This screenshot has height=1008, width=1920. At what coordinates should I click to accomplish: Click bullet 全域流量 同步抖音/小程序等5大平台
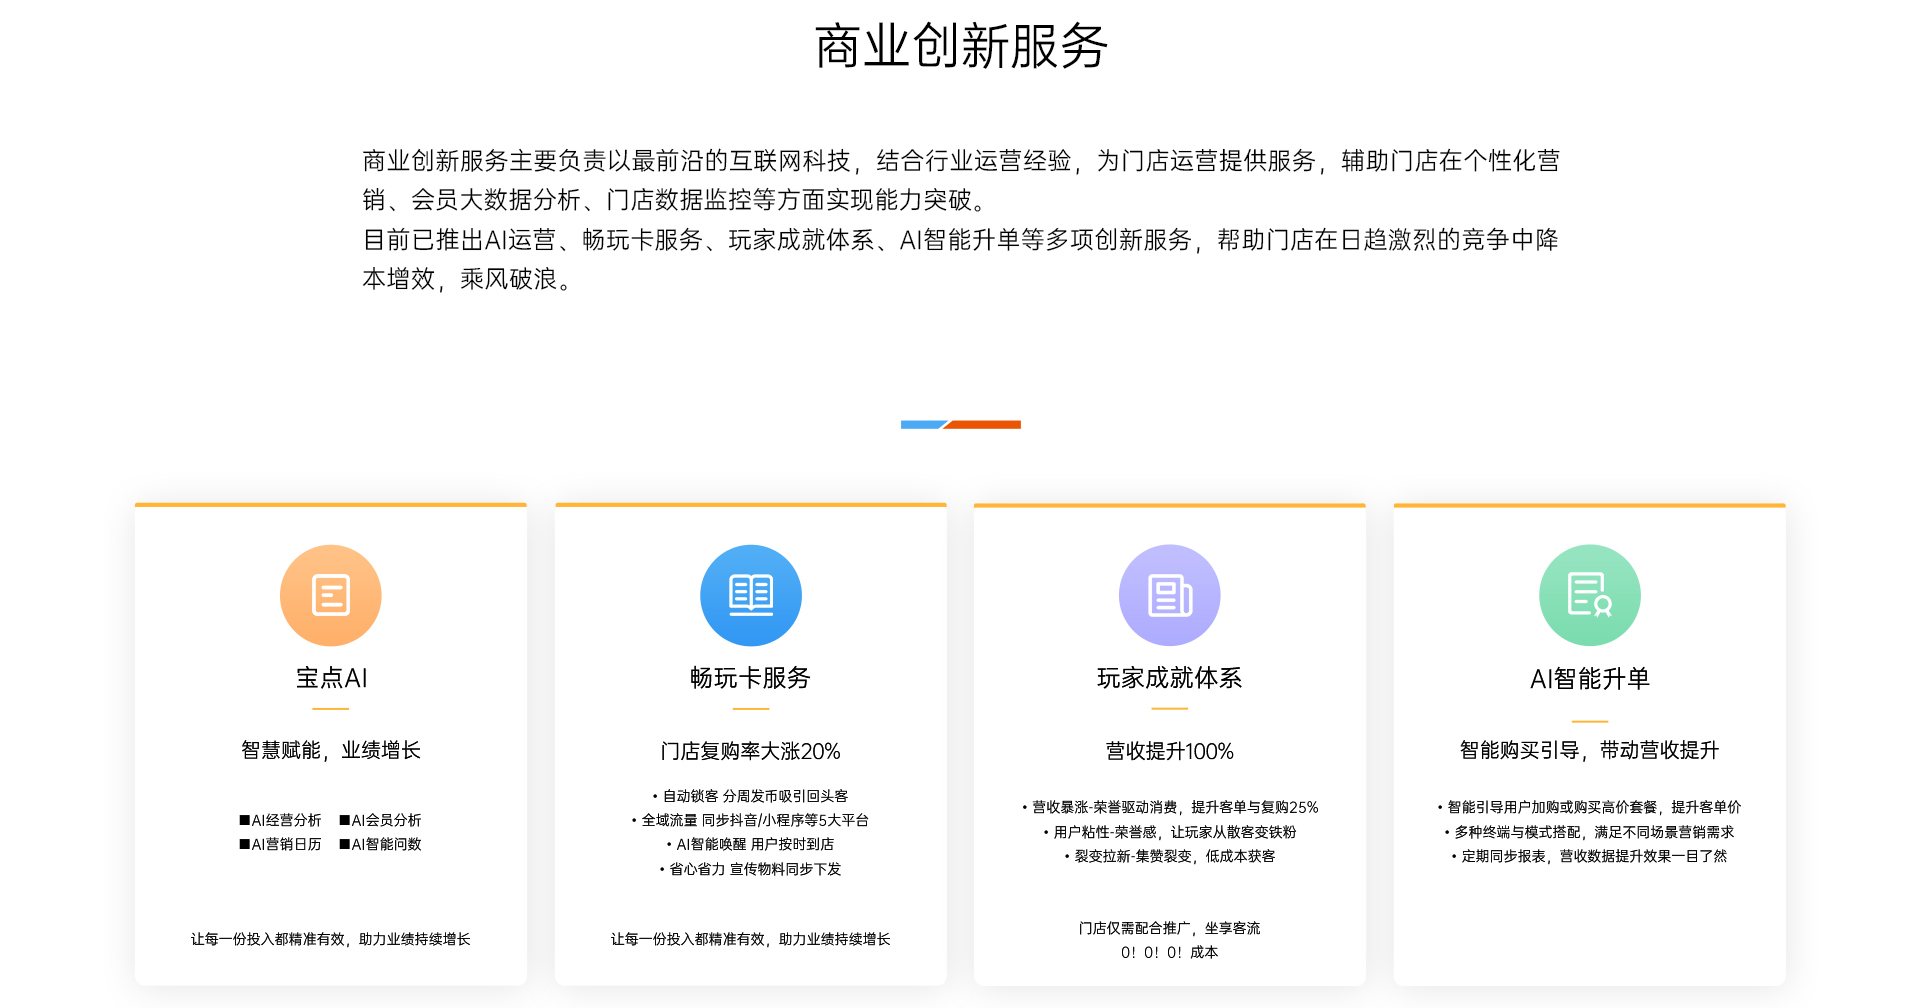[750, 820]
